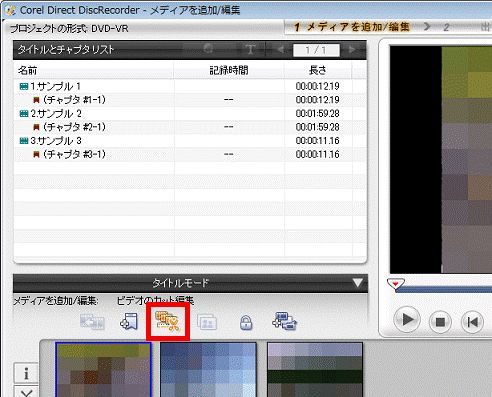Screen dimensions: 492x397
Task: Select the second blue video thumbnail
Action: point(209,370)
